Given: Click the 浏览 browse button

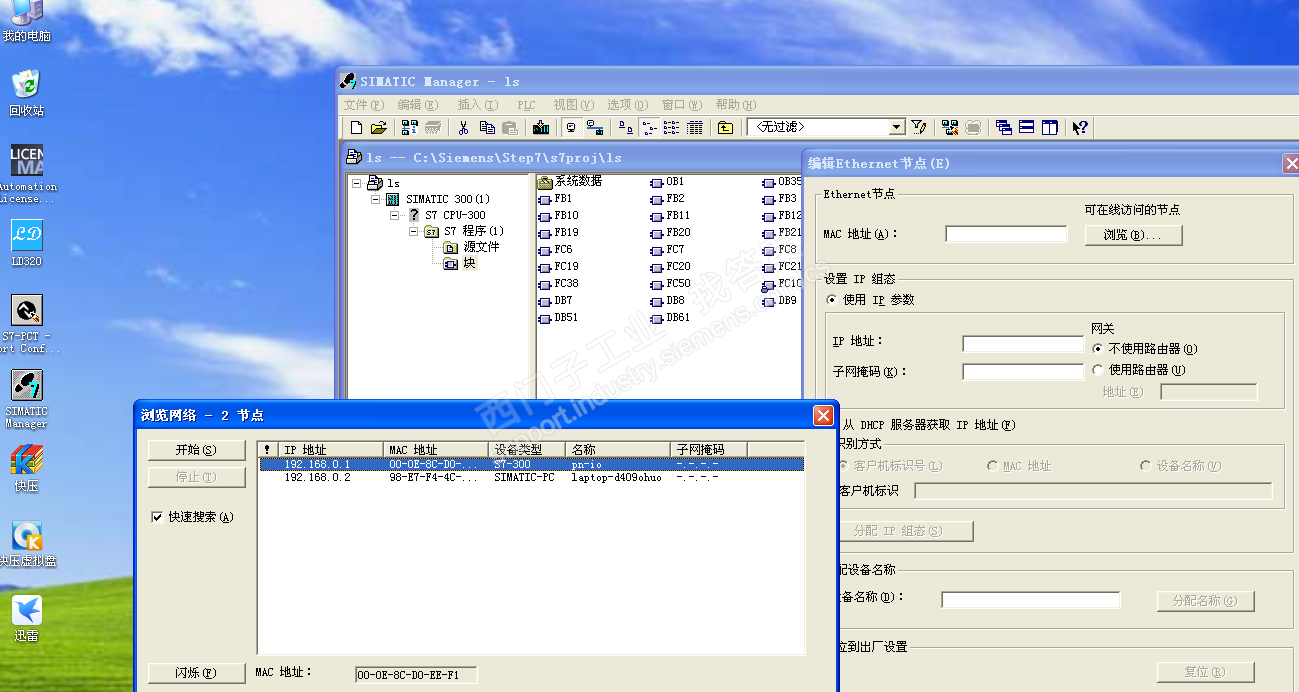Looking at the screenshot, I should 1133,235.
